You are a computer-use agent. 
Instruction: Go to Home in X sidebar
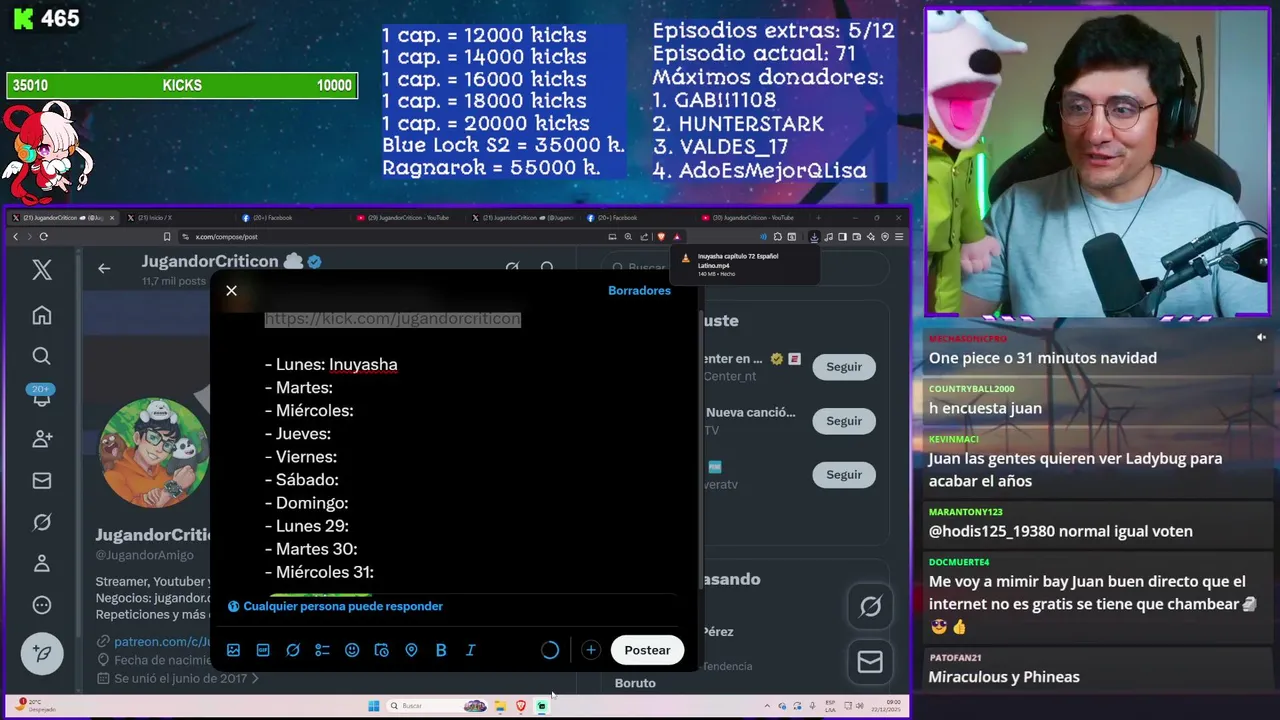click(x=42, y=315)
